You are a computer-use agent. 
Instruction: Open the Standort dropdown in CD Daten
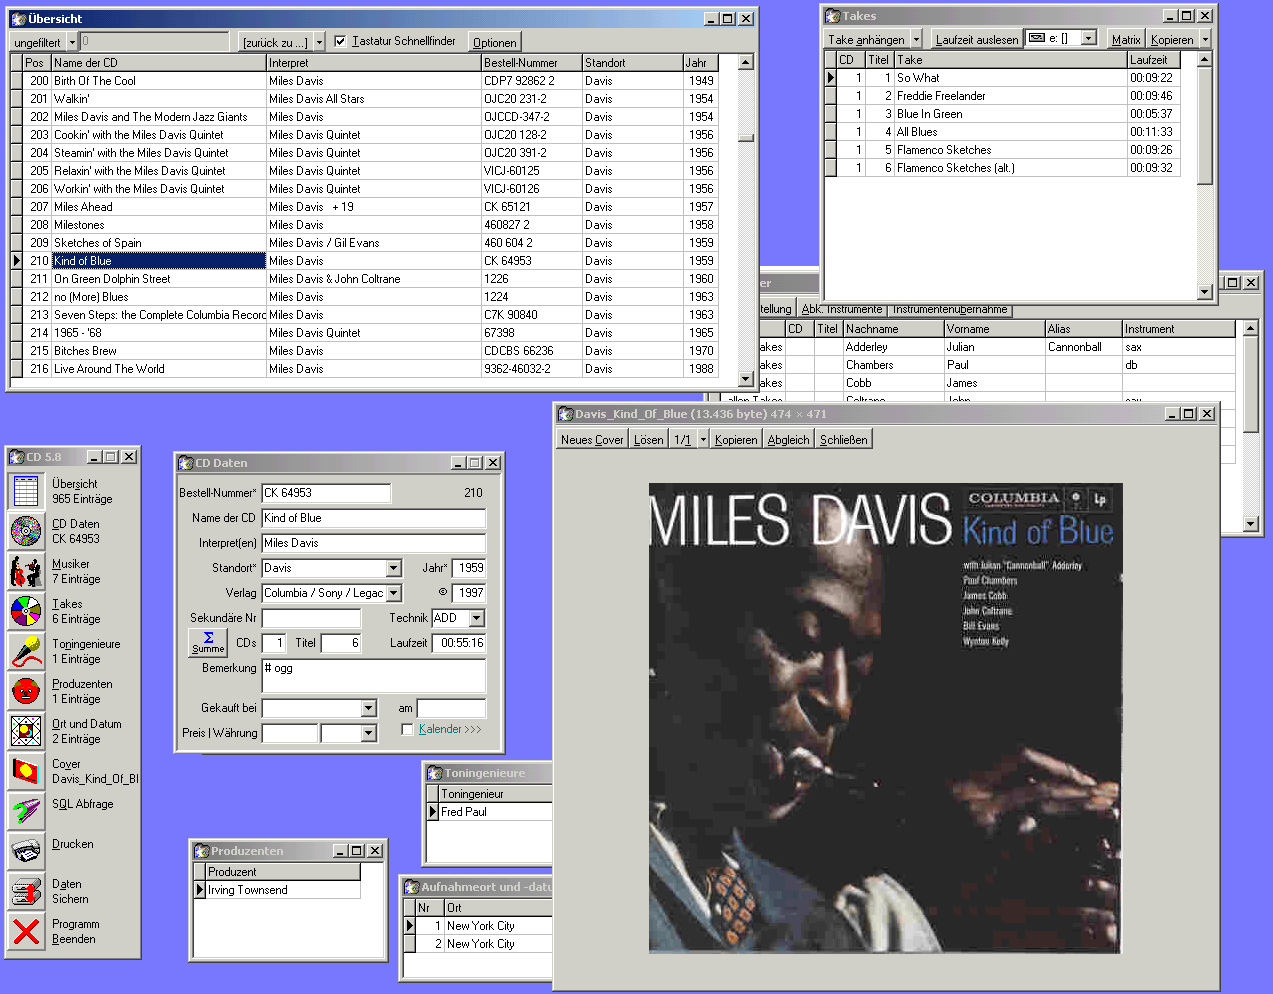coord(393,568)
